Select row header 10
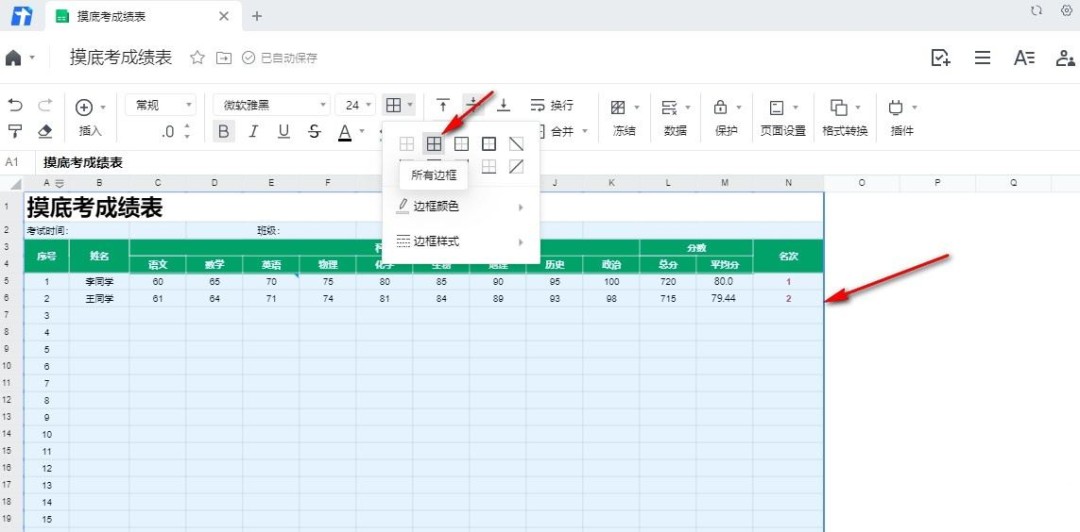Viewport: 1080px width, 532px height. pyautogui.click(x=8, y=366)
